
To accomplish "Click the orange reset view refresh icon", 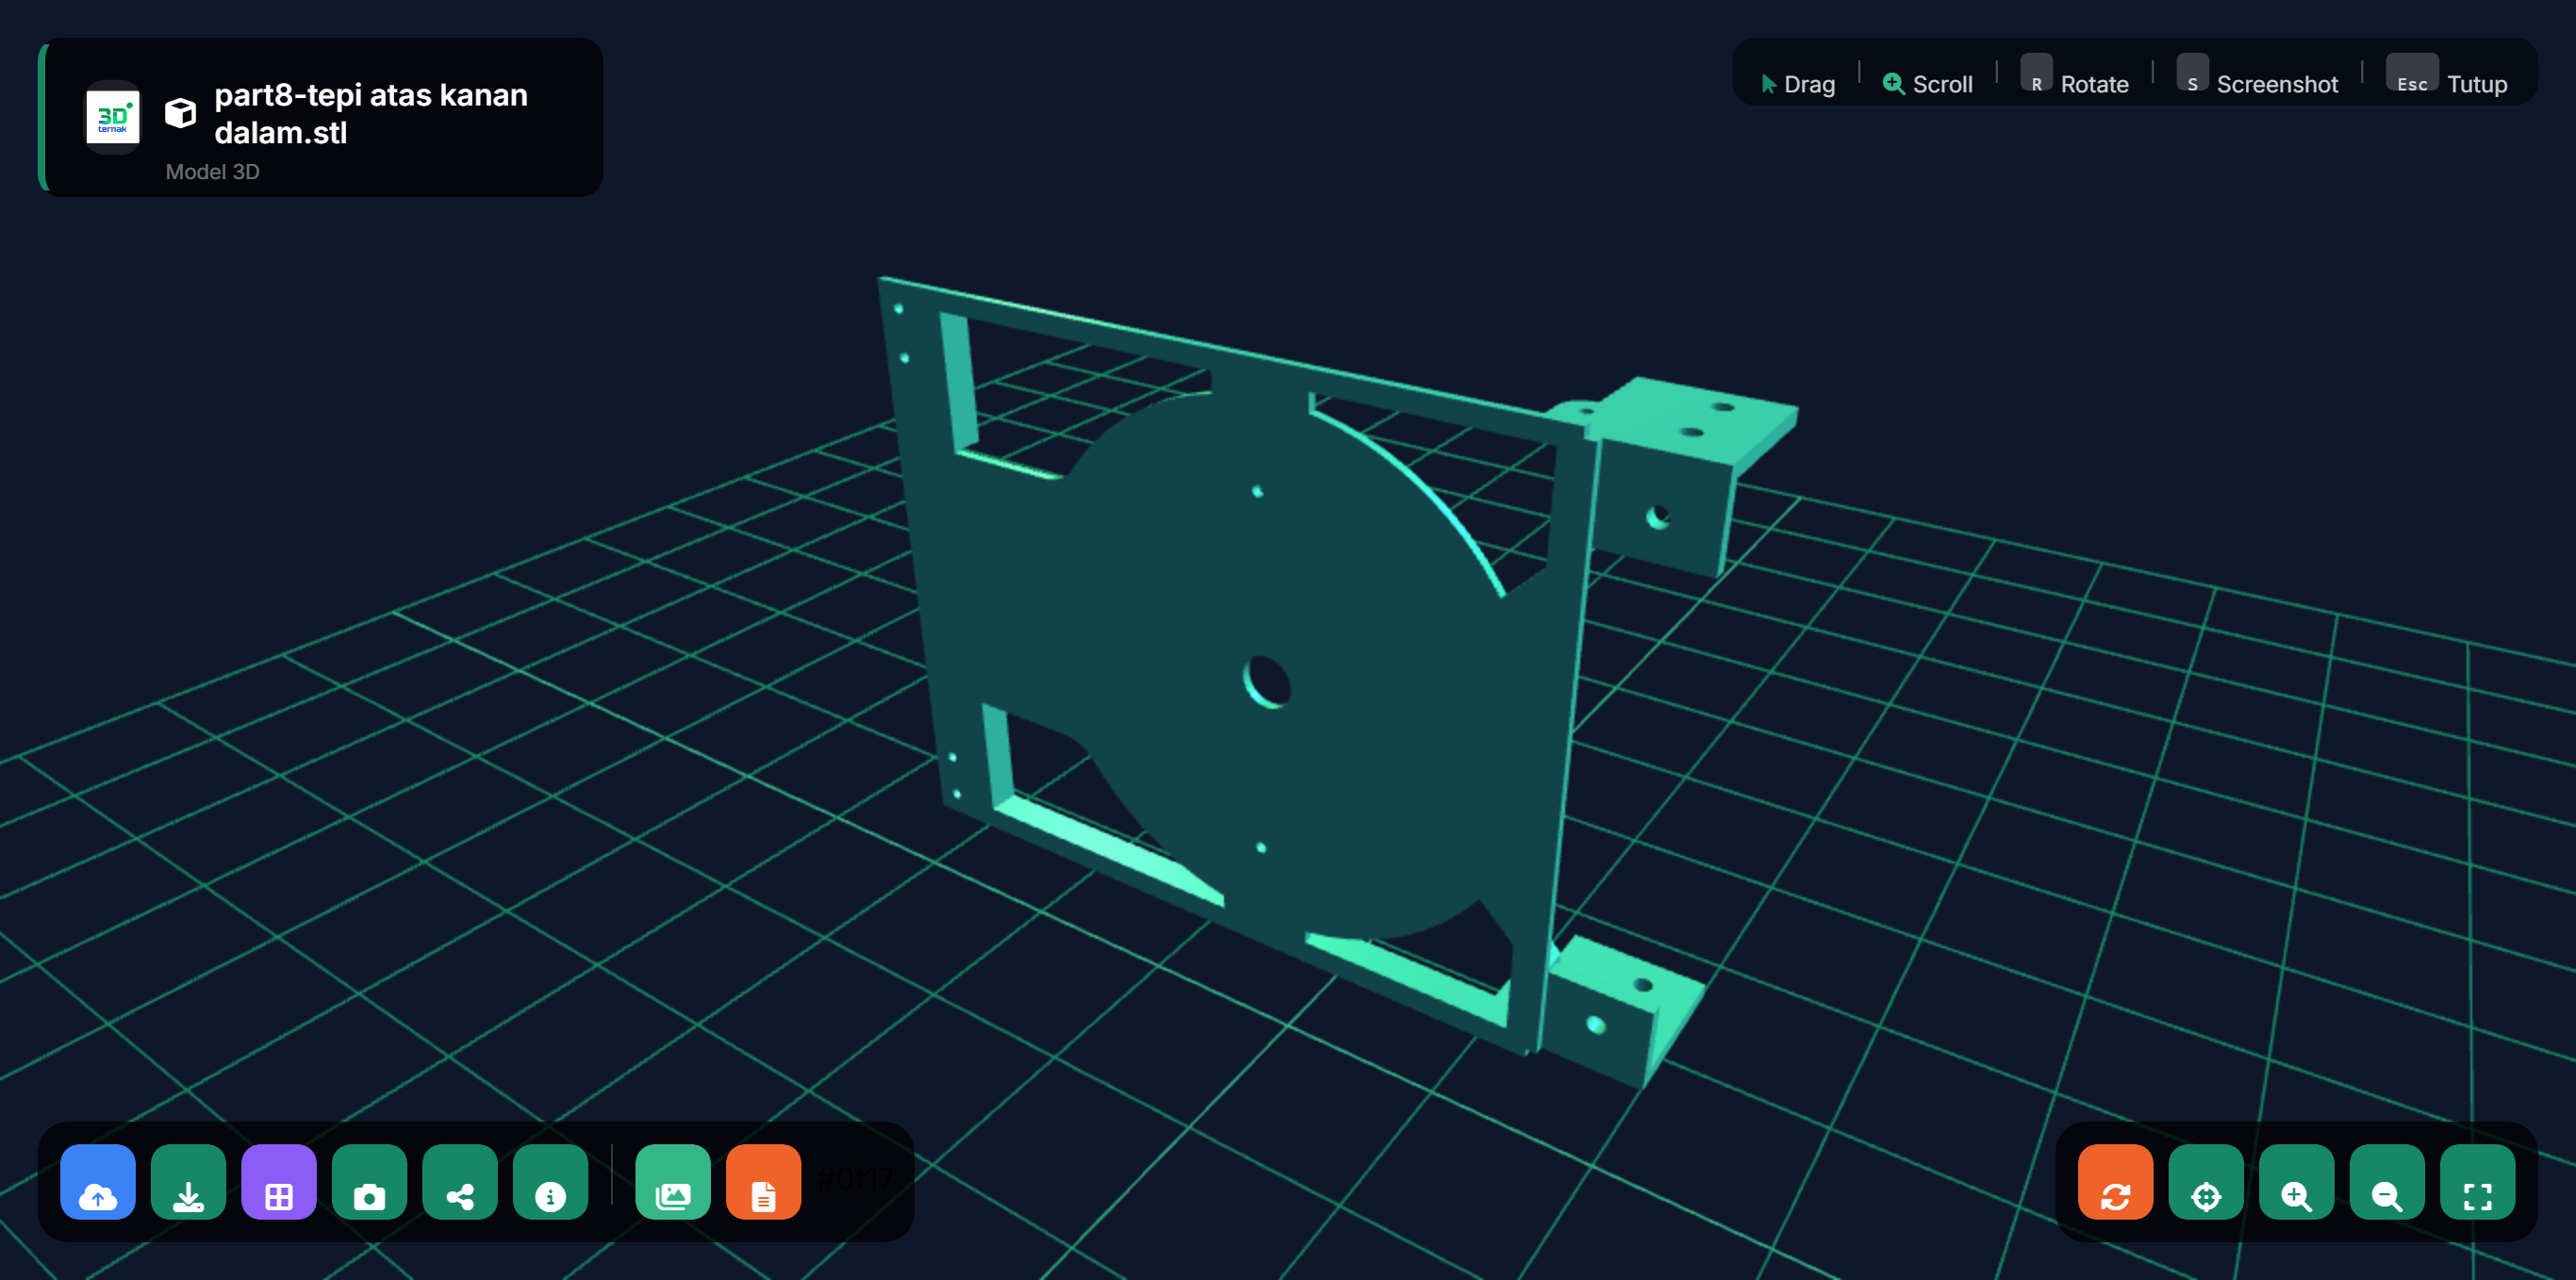I will point(2116,1182).
